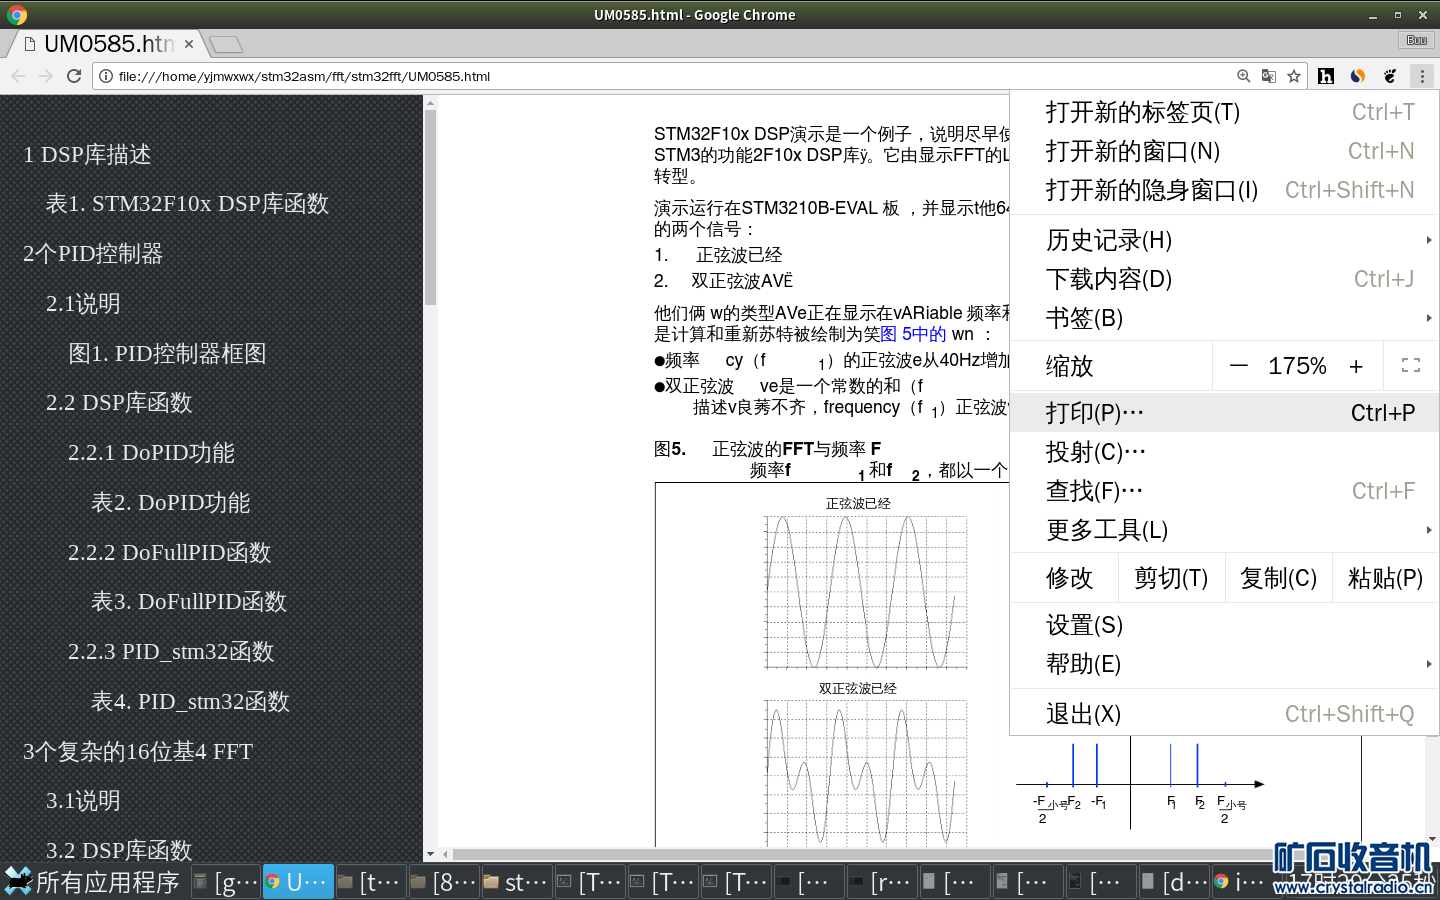Open sidebar link 3个复杂的16位基4 FFT

[x=138, y=752]
